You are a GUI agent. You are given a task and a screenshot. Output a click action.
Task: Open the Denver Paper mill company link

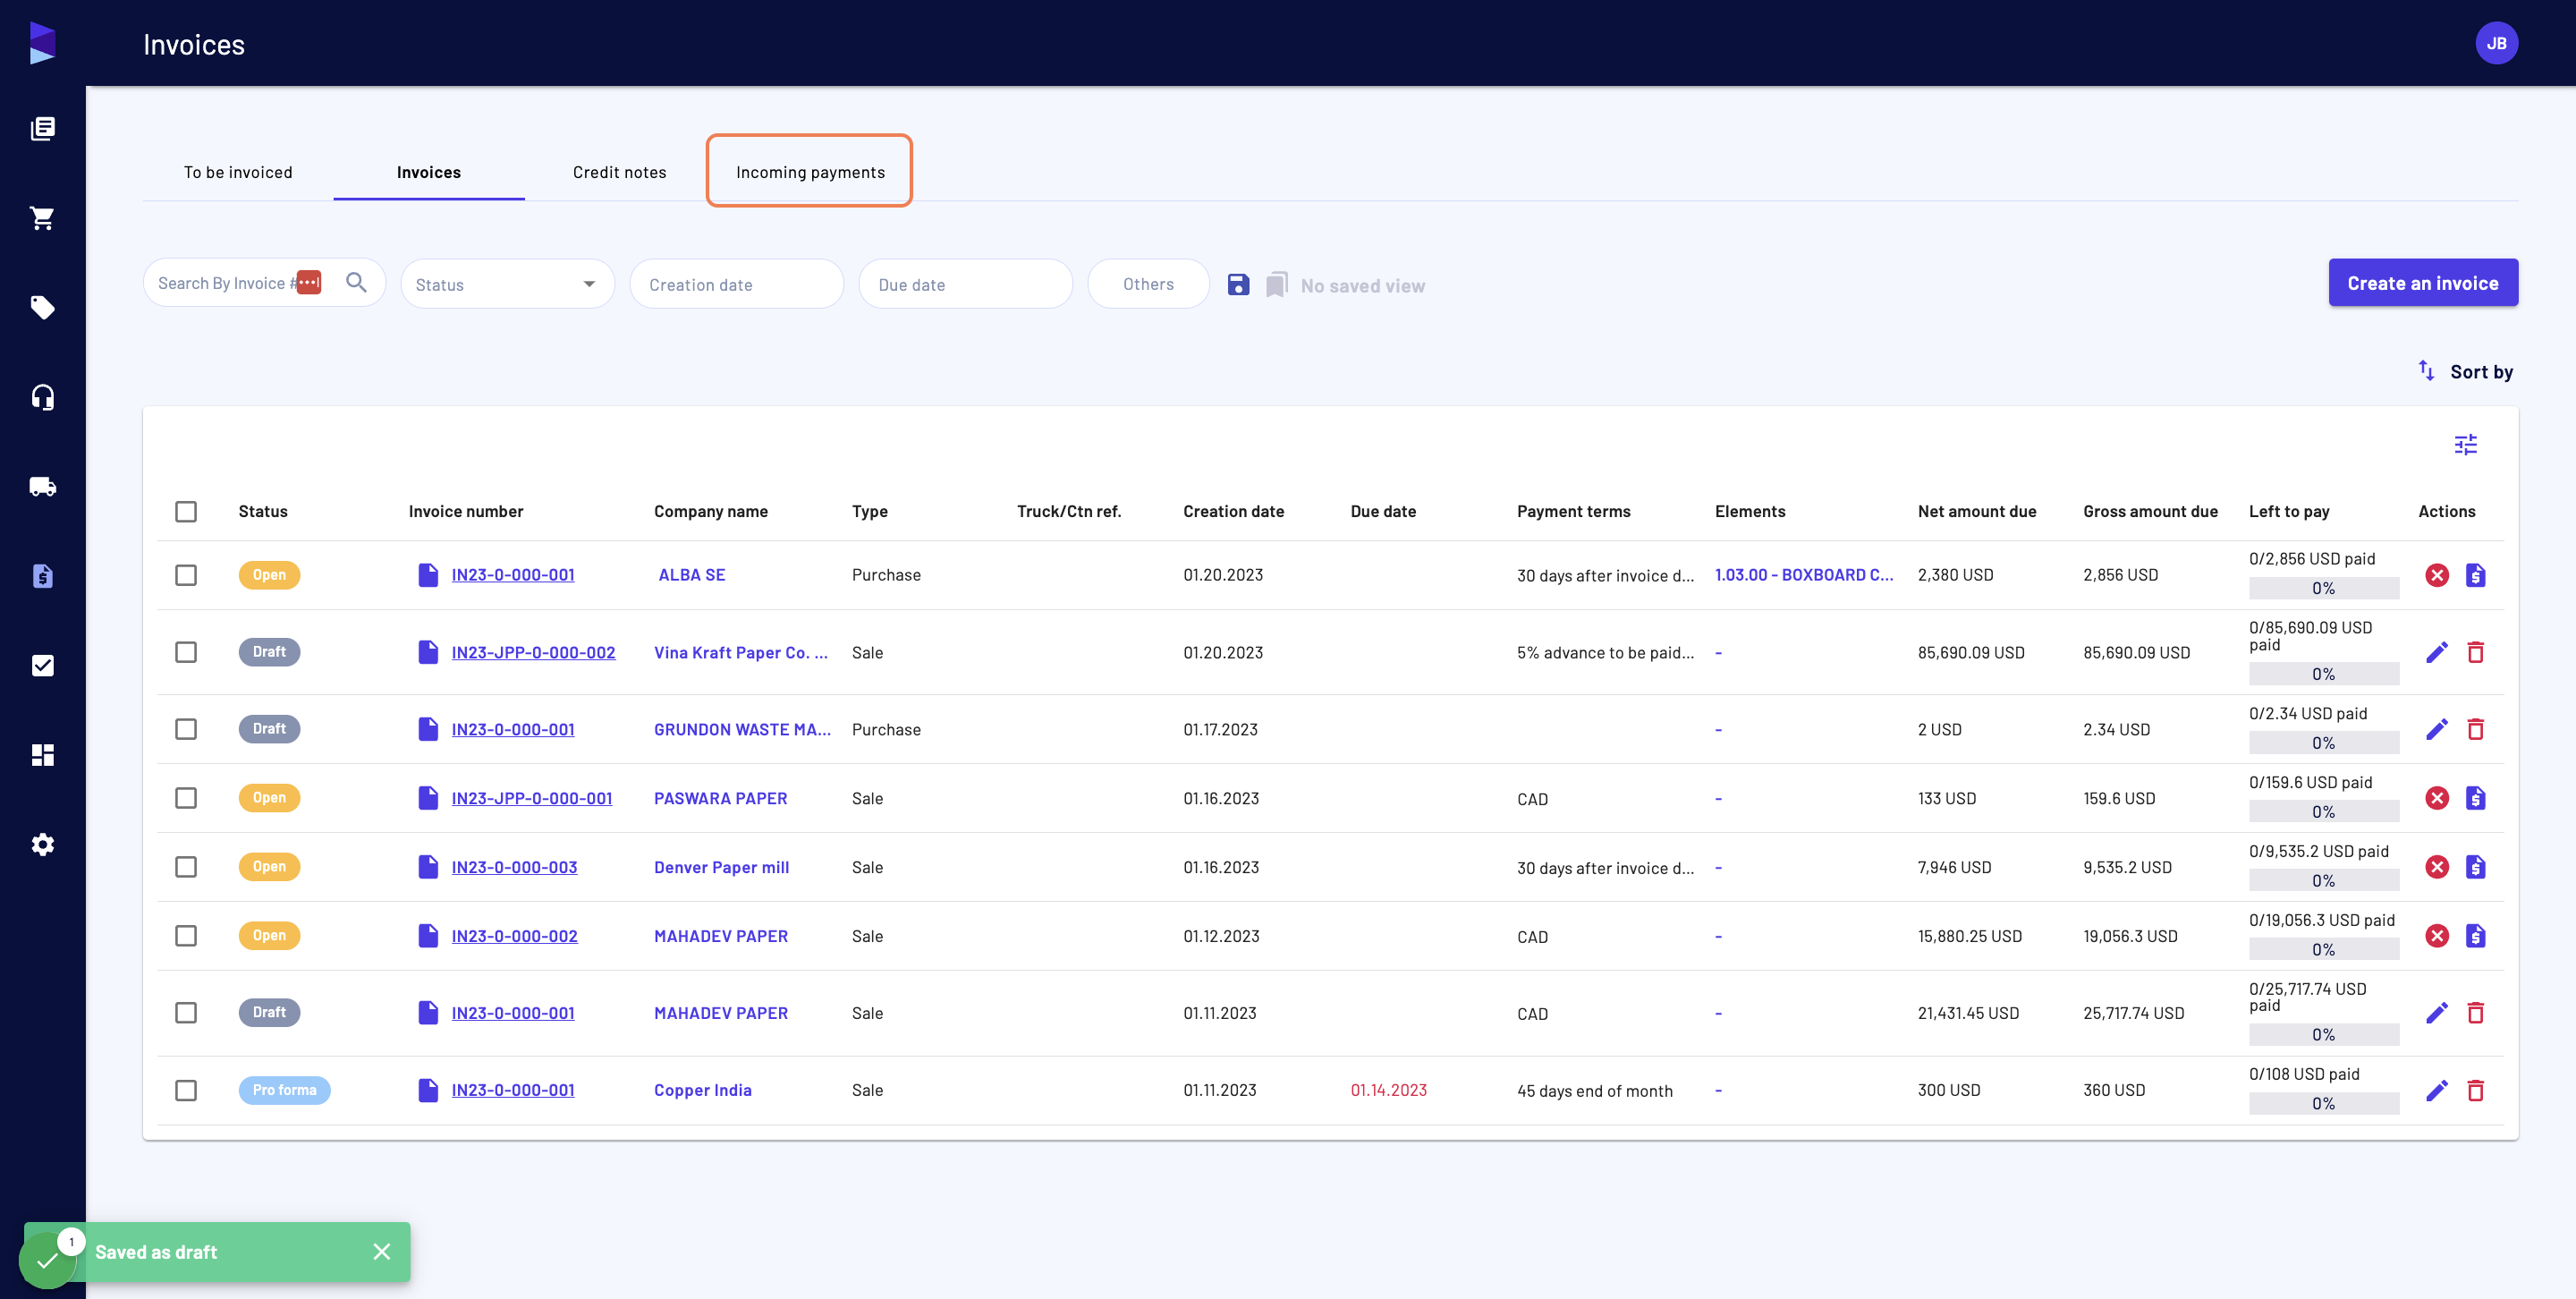tap(721, 867)
